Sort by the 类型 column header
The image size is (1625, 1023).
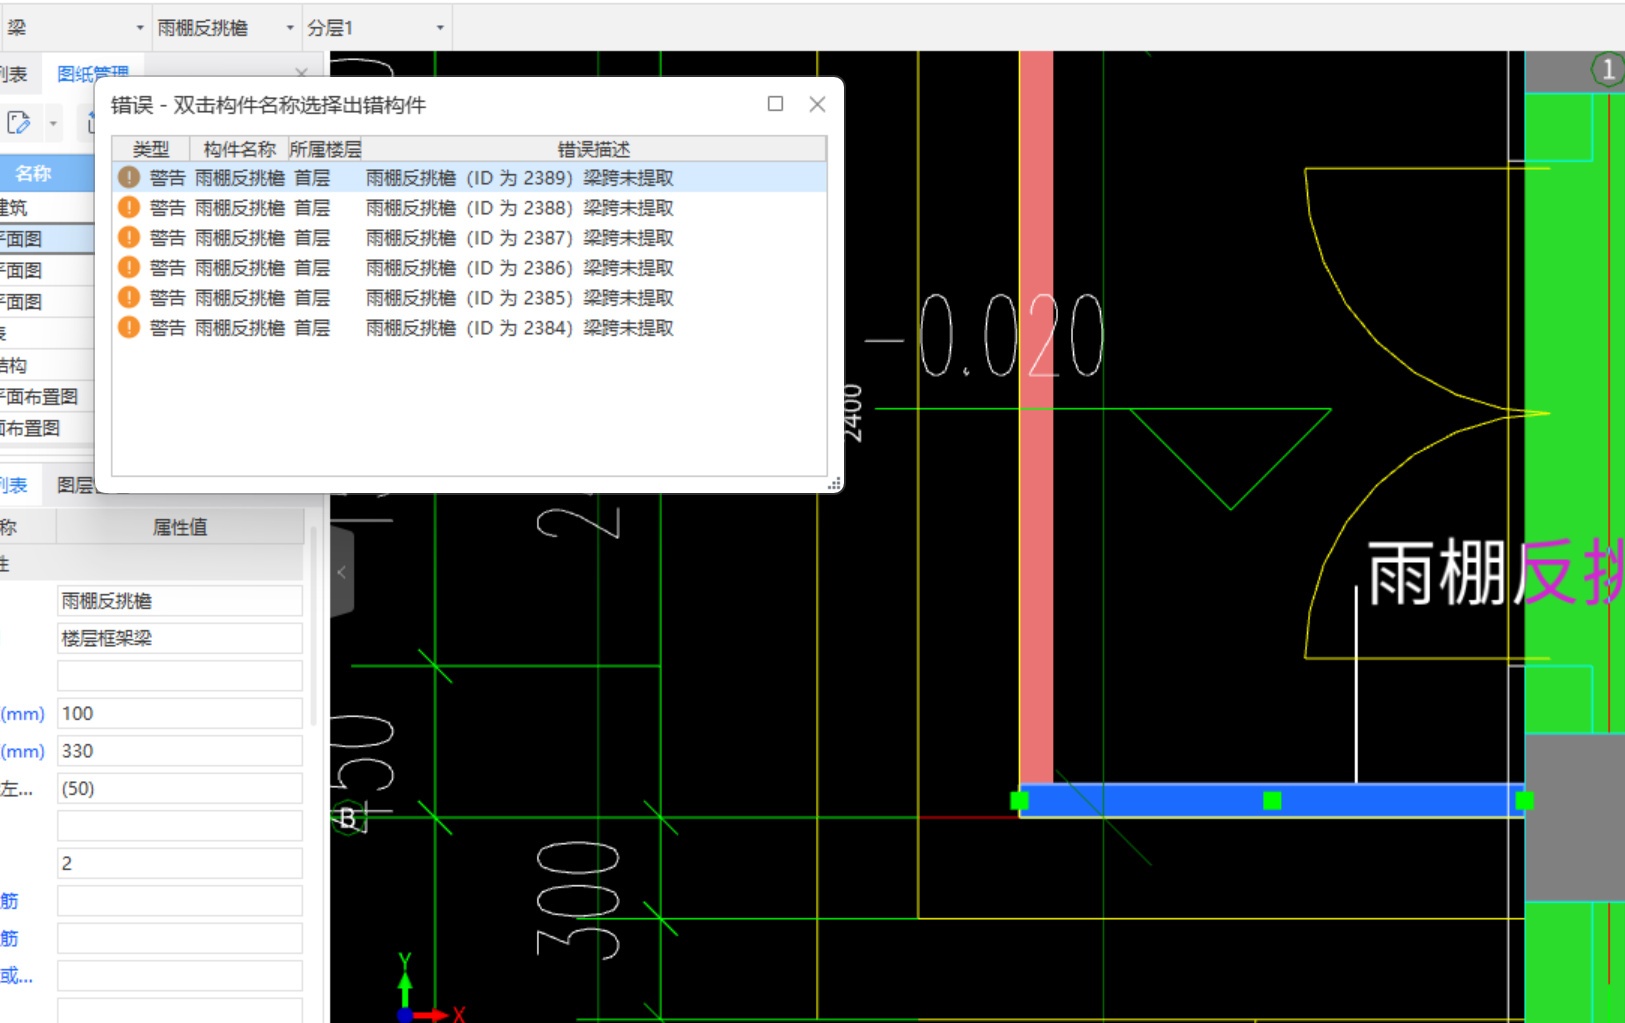151,149
